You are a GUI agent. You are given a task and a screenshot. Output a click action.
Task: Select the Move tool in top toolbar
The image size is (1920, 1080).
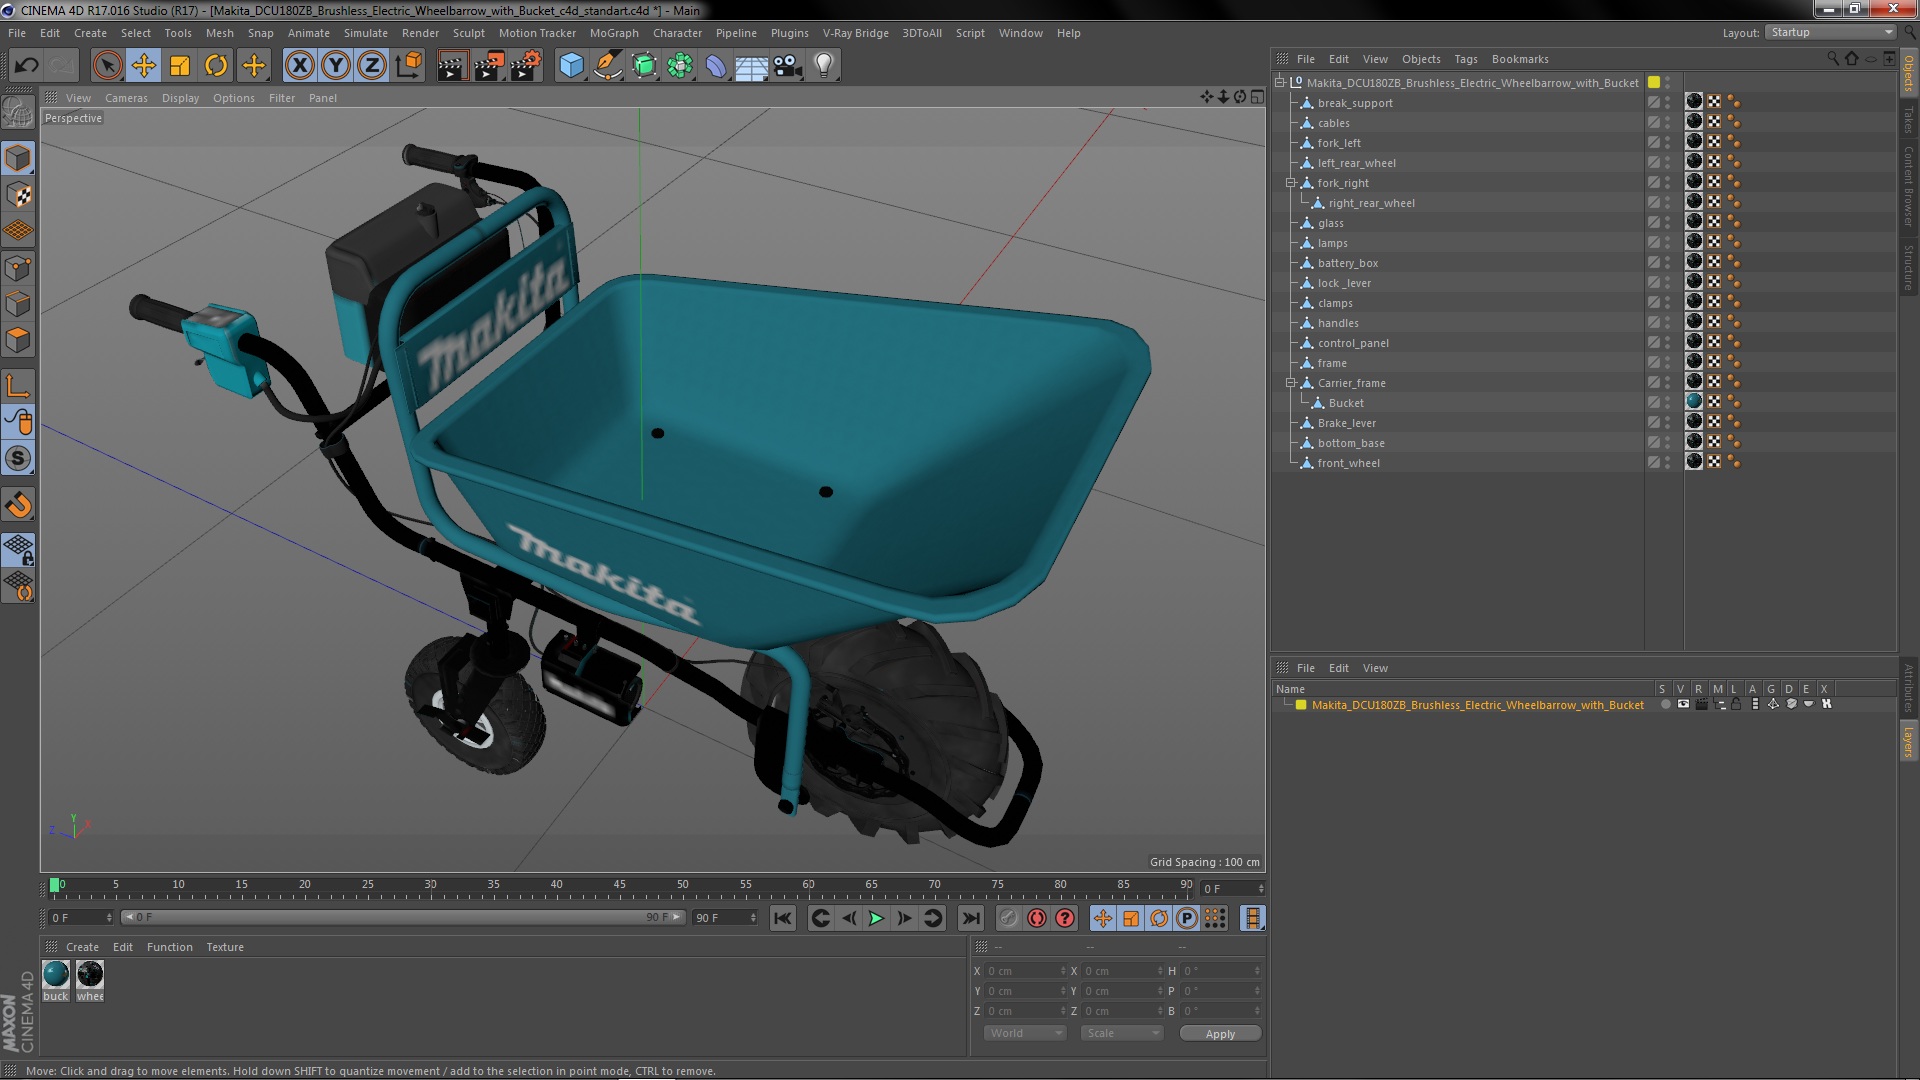(144, 66)
